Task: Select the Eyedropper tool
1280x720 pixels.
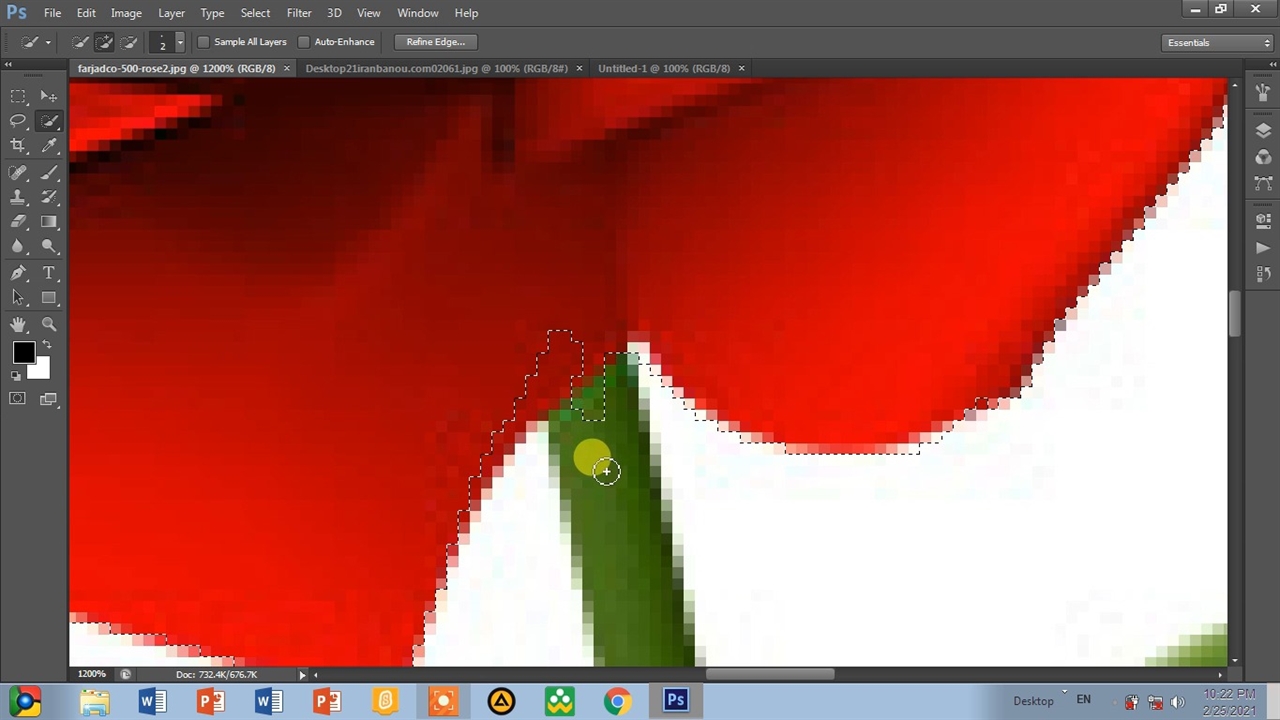Action: (49, 146)
